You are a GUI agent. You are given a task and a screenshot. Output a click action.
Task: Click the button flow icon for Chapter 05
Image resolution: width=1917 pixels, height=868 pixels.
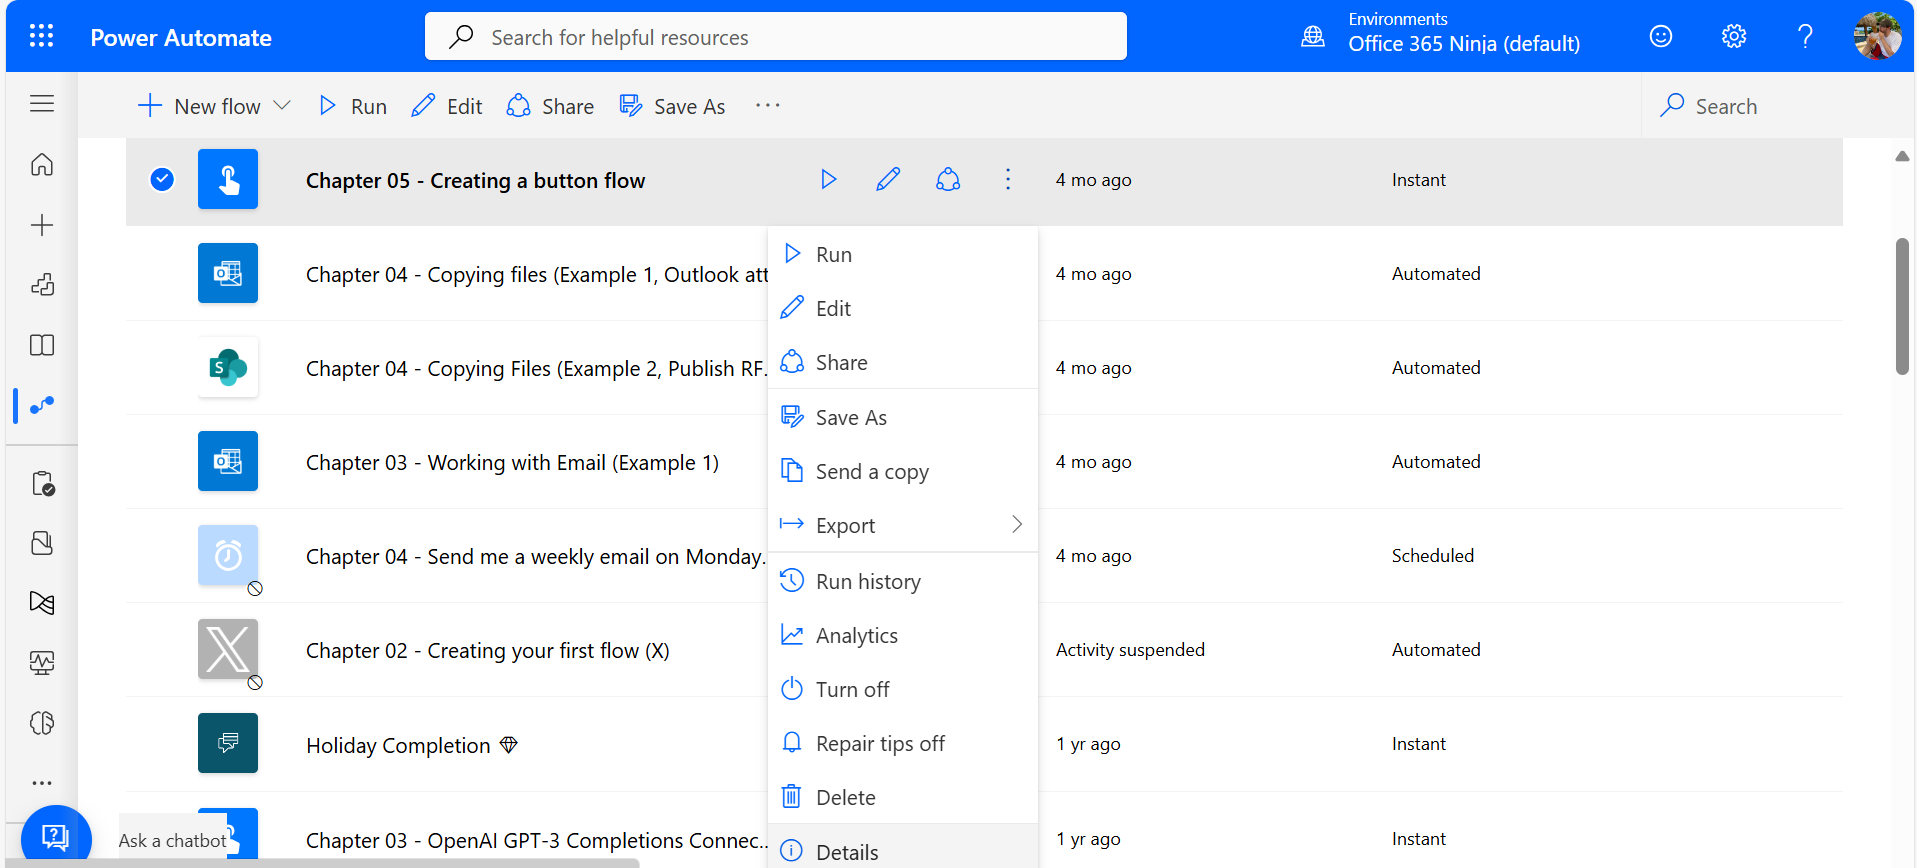pos(228,179)
